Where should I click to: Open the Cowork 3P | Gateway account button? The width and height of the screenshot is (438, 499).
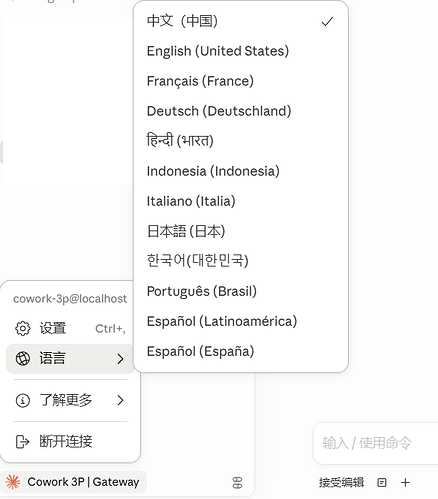pos(73,482)
